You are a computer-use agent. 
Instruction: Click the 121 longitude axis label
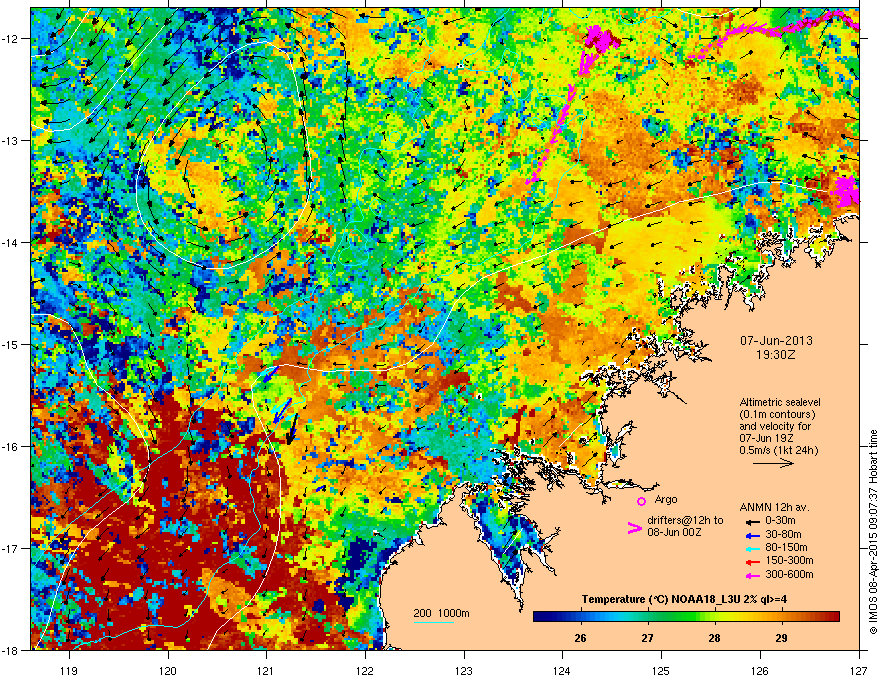[266, 670]
